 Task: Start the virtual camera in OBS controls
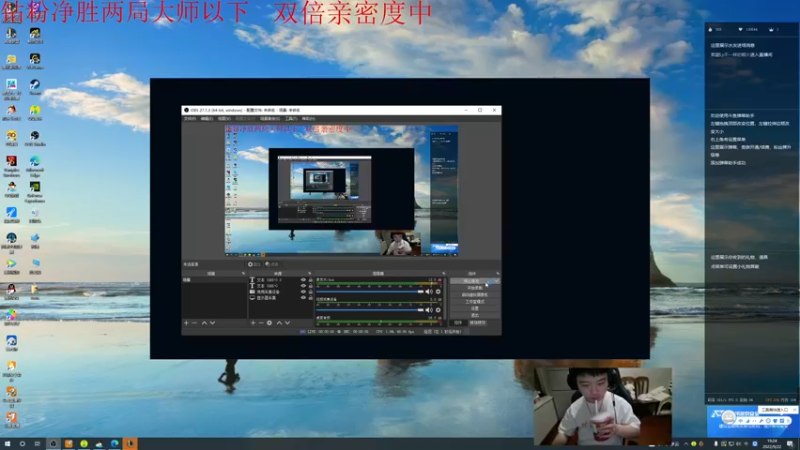click(474, 295)
